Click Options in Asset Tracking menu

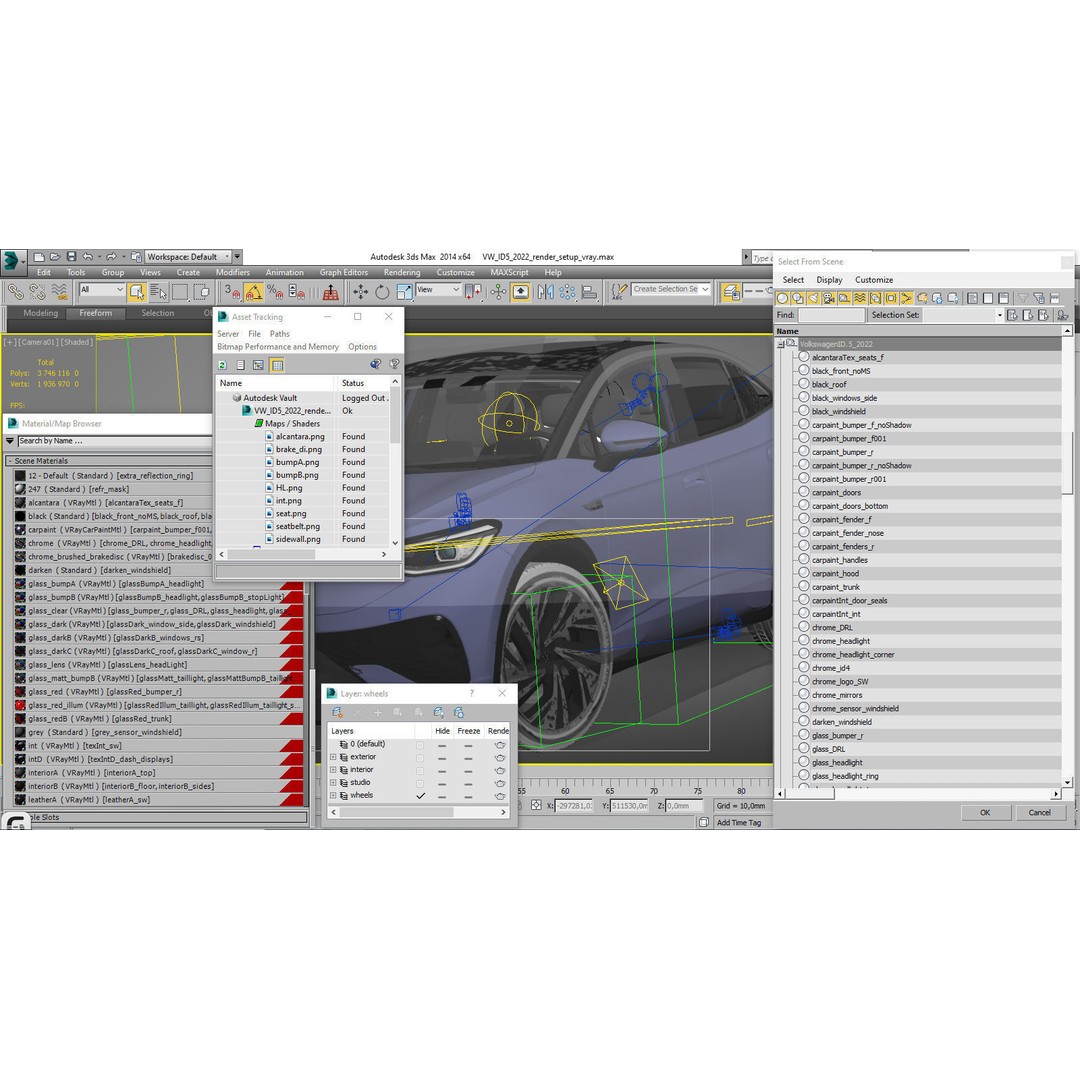(x=362, y=346)
